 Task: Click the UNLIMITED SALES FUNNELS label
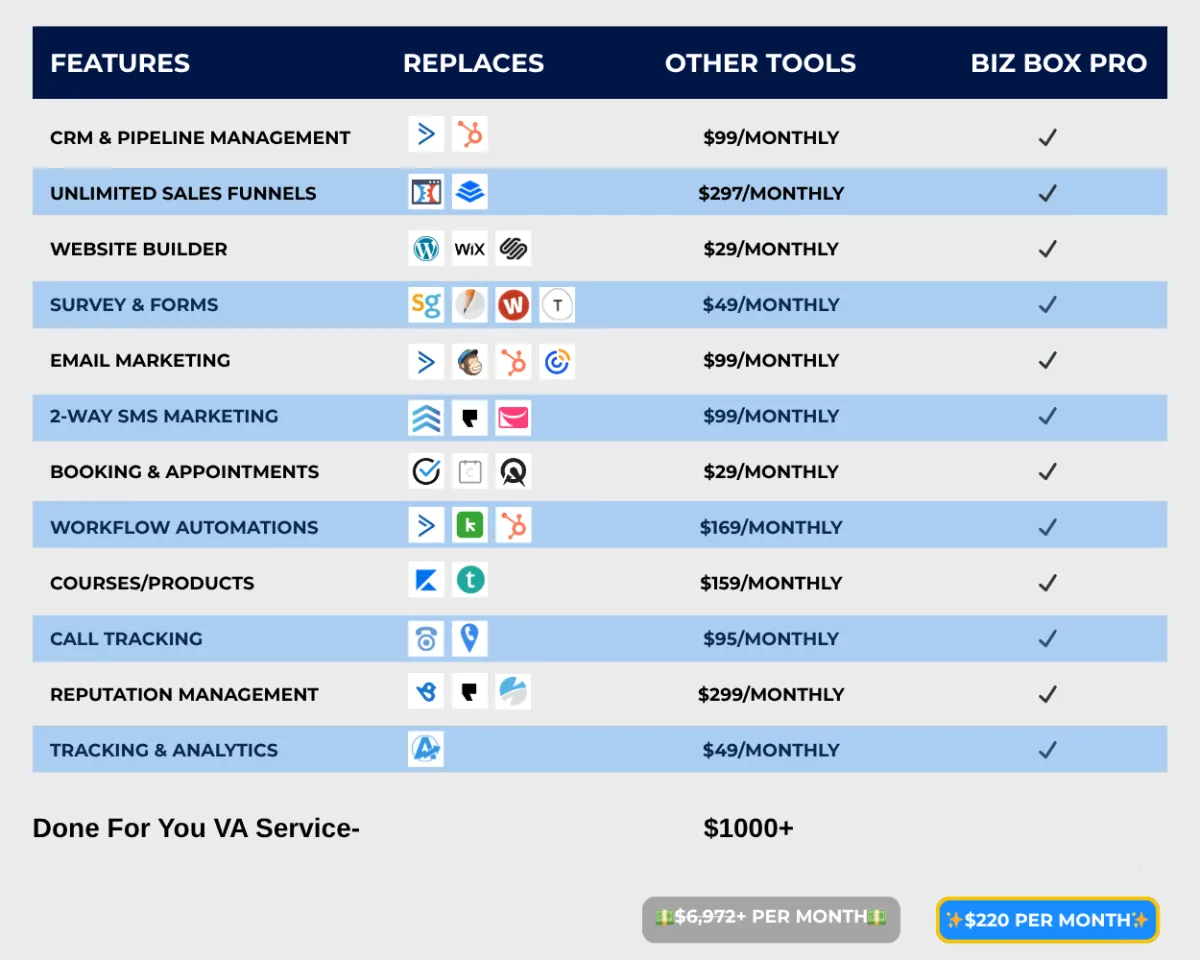click(x=183, y=194)
